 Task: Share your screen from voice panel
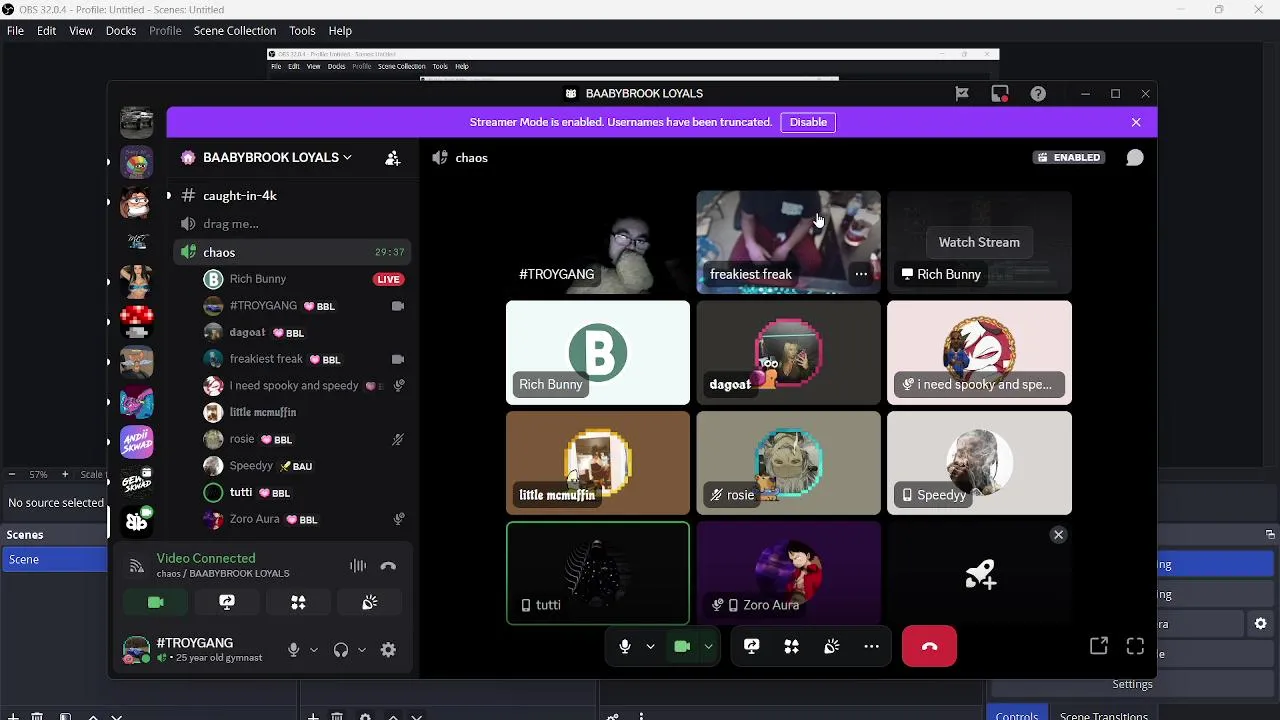pos(227,602)
